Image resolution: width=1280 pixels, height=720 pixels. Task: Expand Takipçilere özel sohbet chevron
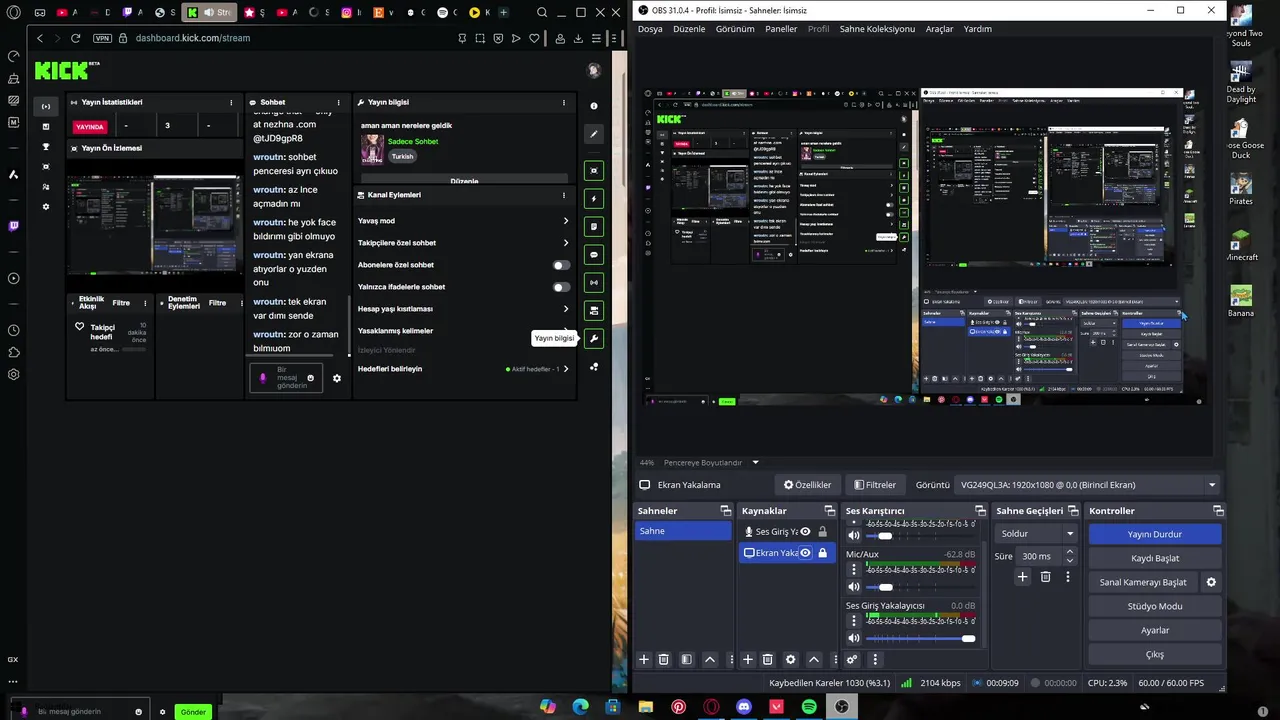coord(566,243)
